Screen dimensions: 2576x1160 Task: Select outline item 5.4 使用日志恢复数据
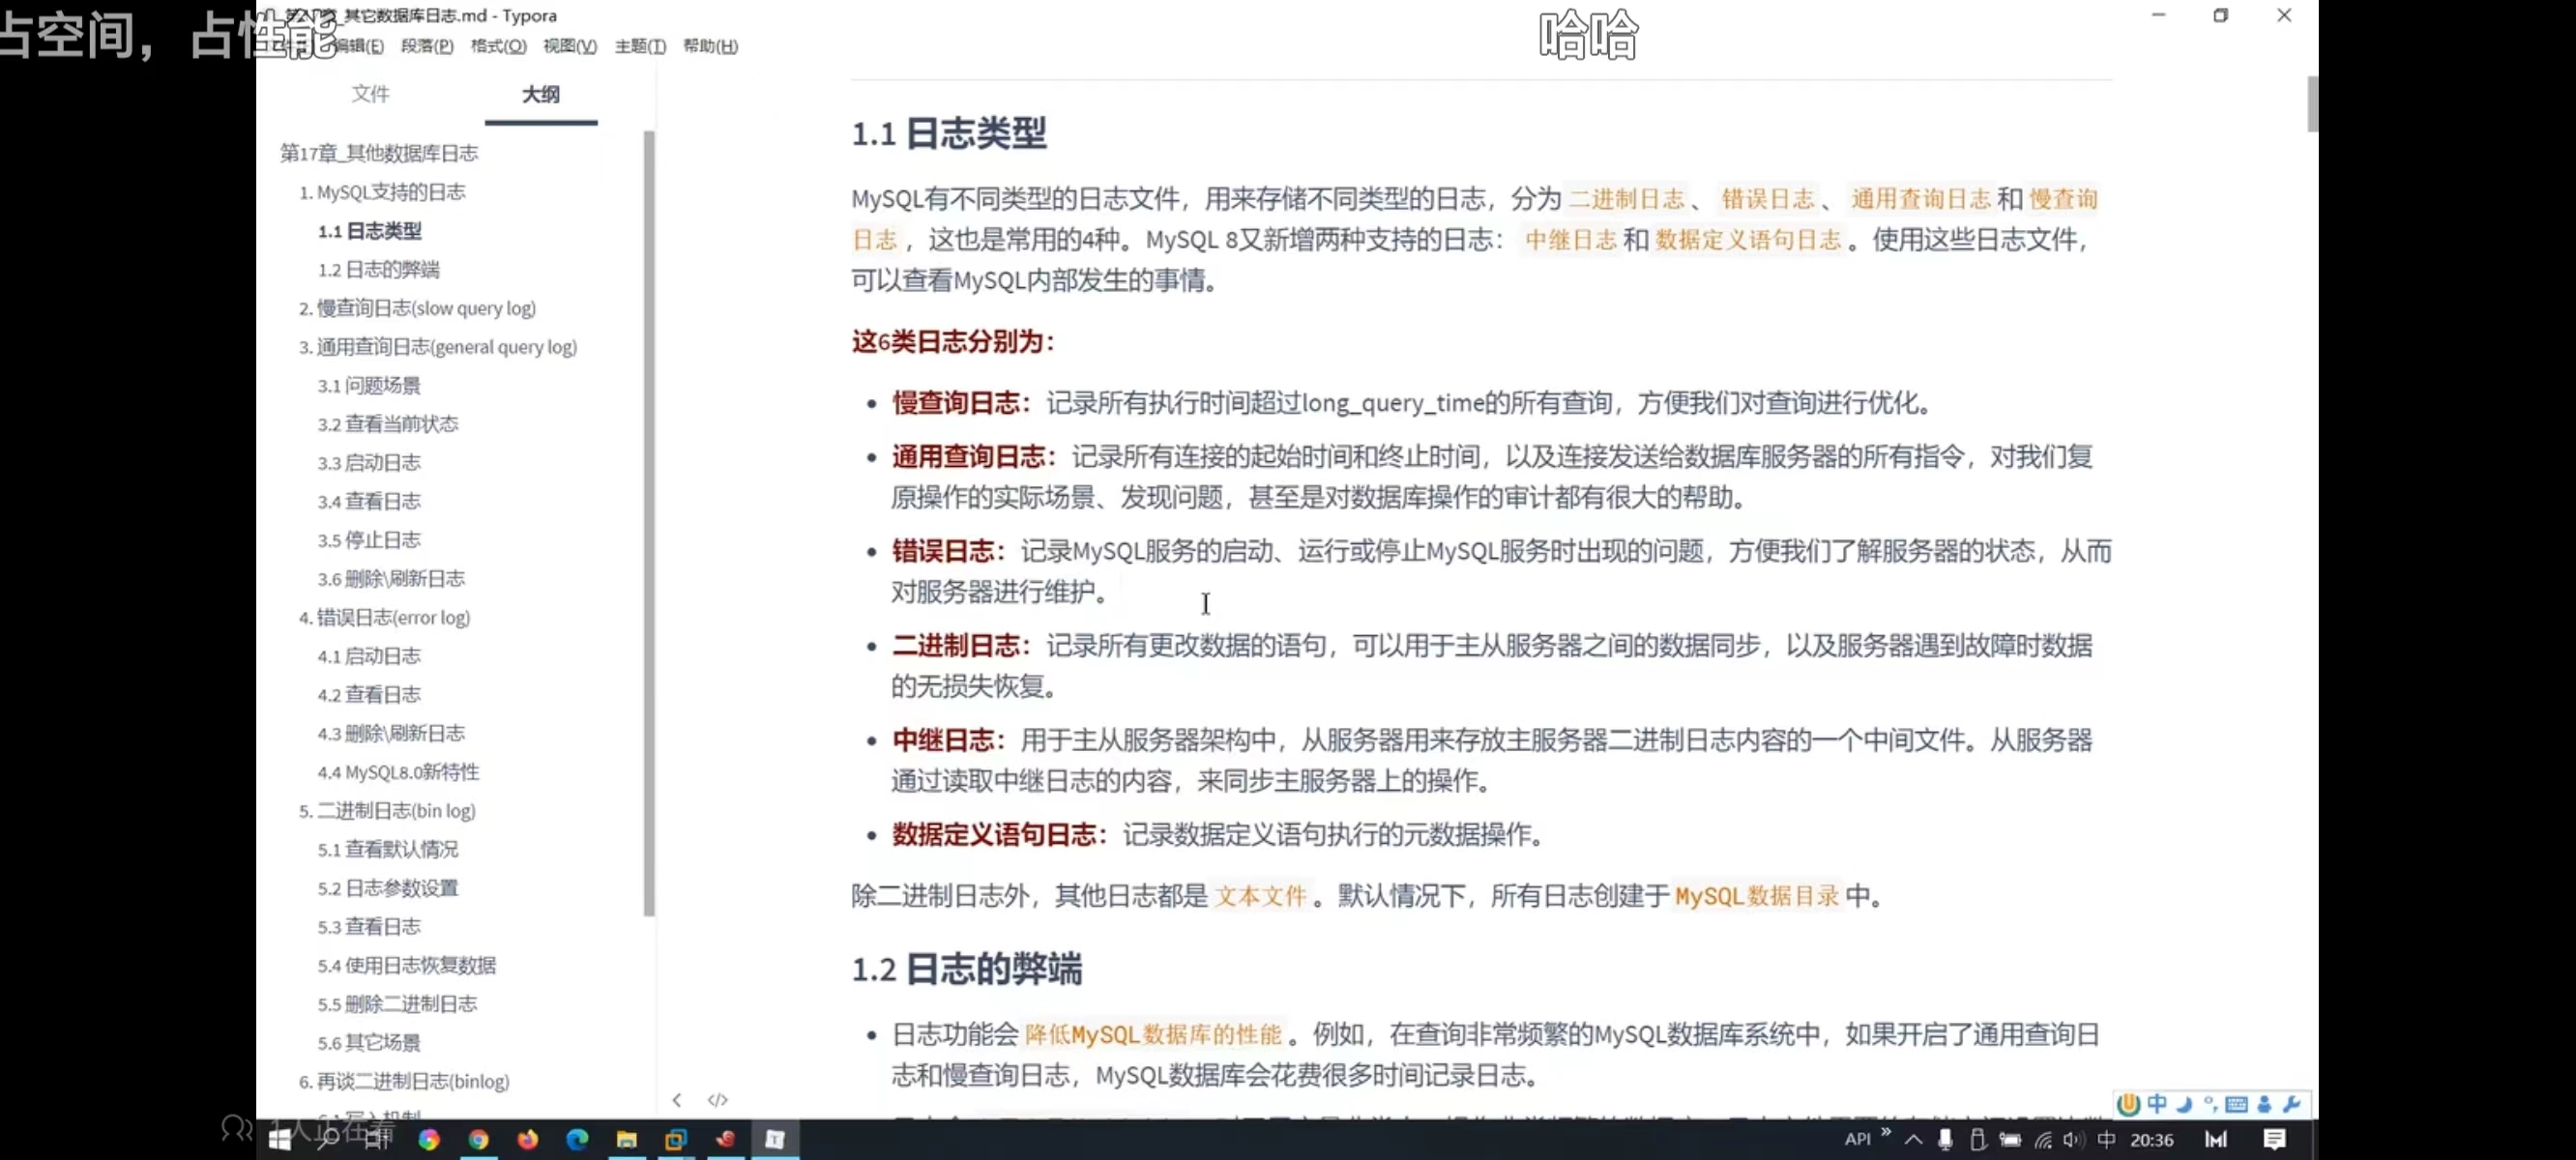pyautogui.click(x=407, y=966)
